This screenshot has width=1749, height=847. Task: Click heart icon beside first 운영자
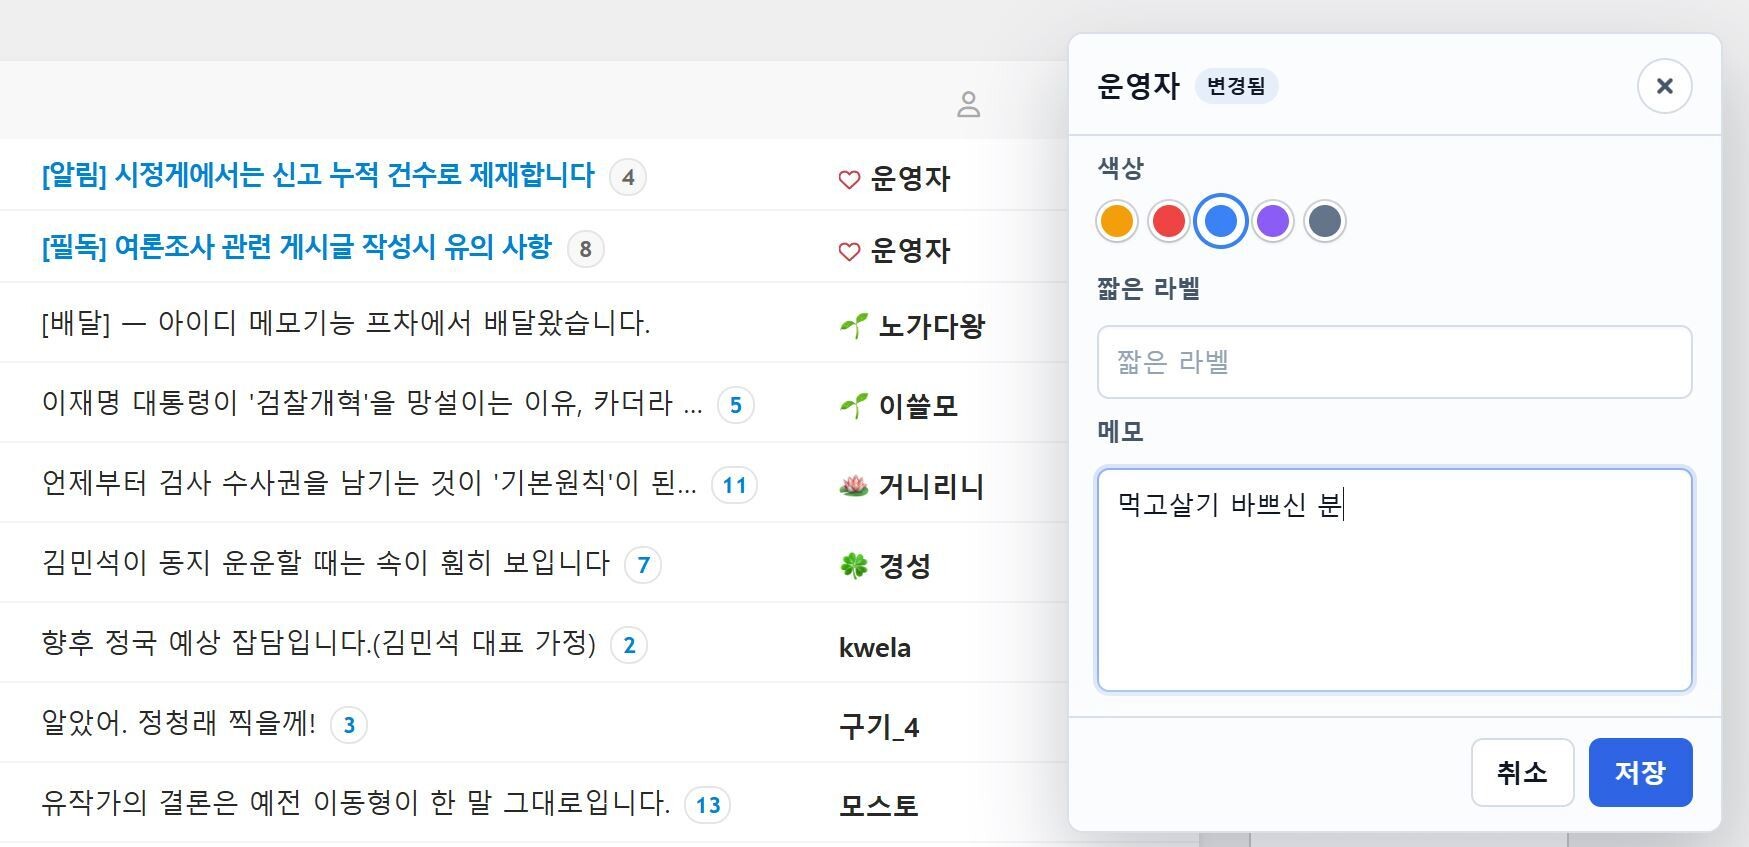click(849, 179)
